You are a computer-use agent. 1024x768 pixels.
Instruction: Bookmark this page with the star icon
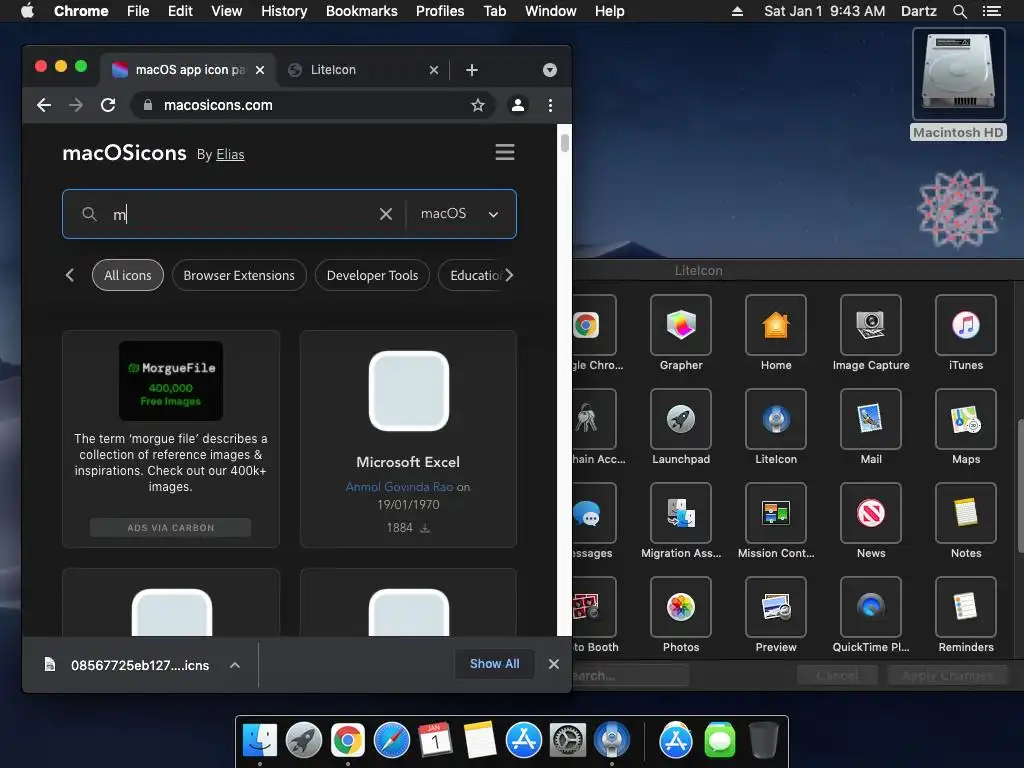(477, 105)
